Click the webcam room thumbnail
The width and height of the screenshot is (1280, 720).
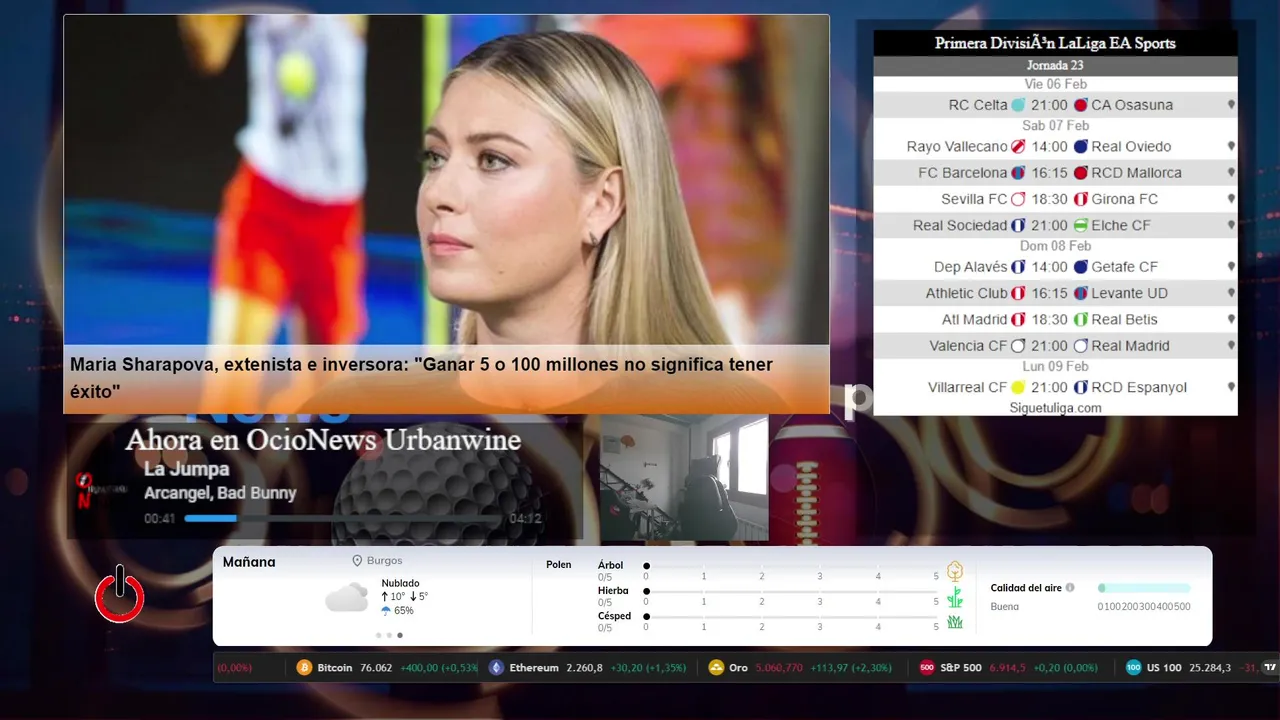pyautogui.click(x=684, y=478)
